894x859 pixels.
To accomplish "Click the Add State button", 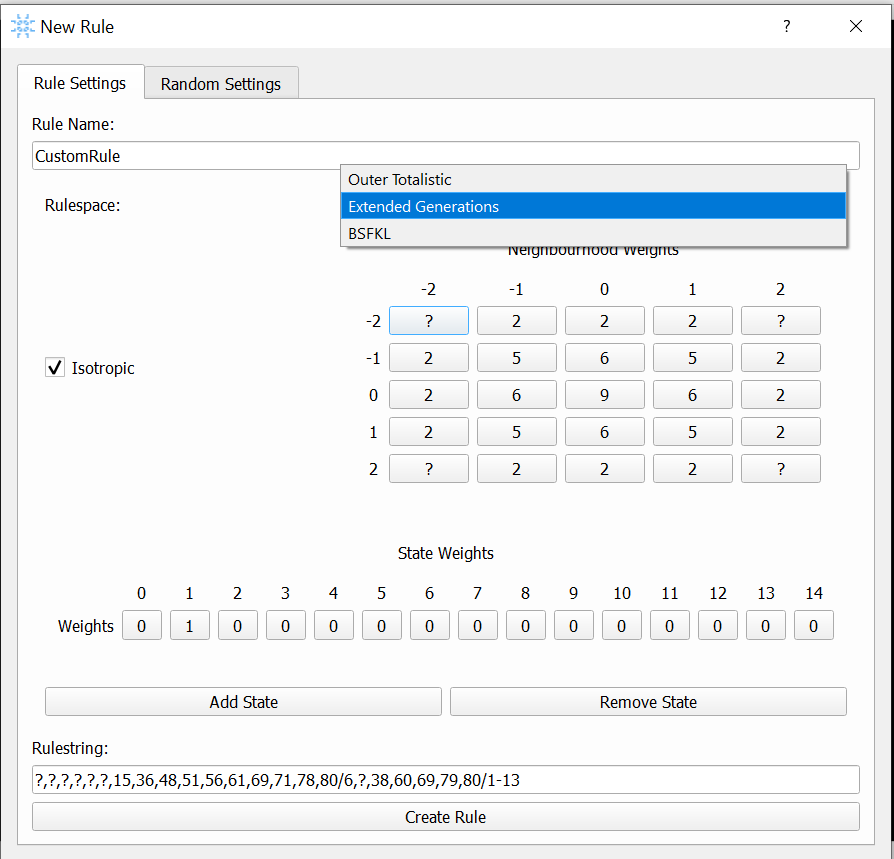I will click(243, 702).
